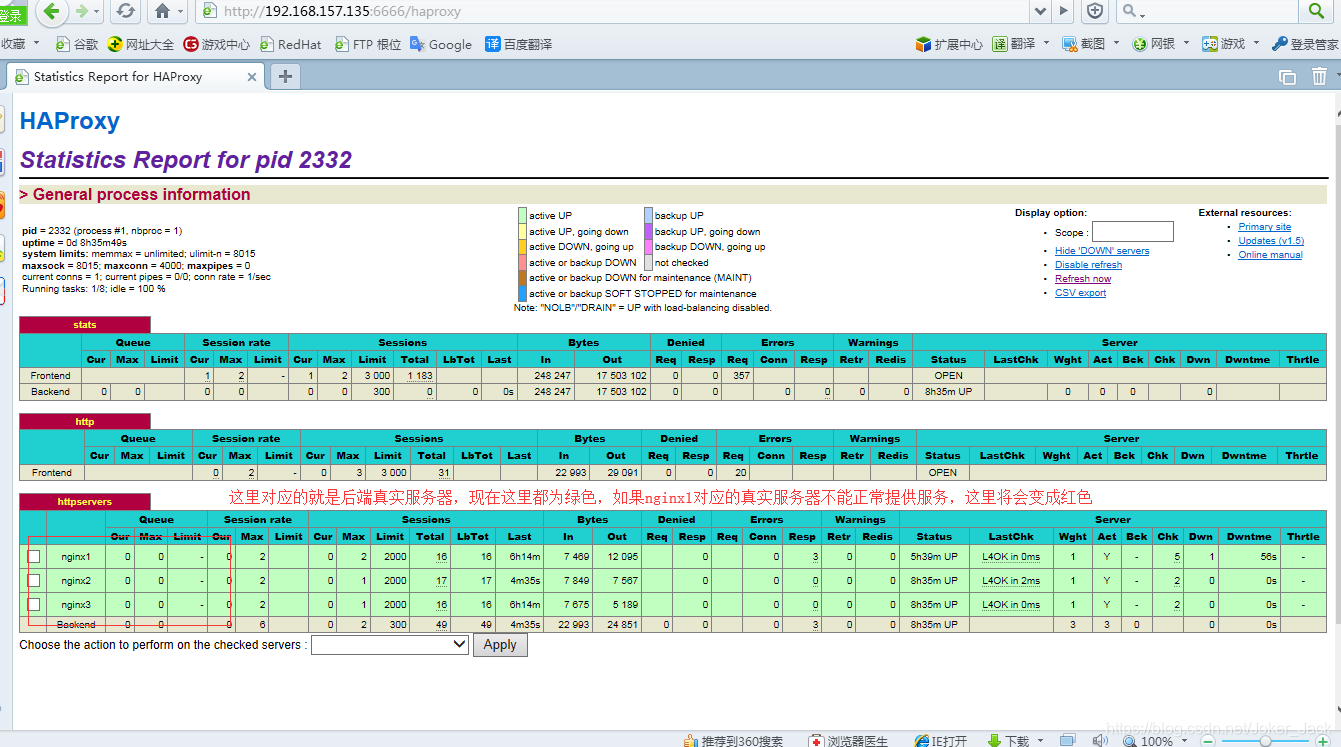The width and height of the screenshot is (1341, 747).
Task: Click 推荐到360搜索 in status bar
Action: point(733,741)
